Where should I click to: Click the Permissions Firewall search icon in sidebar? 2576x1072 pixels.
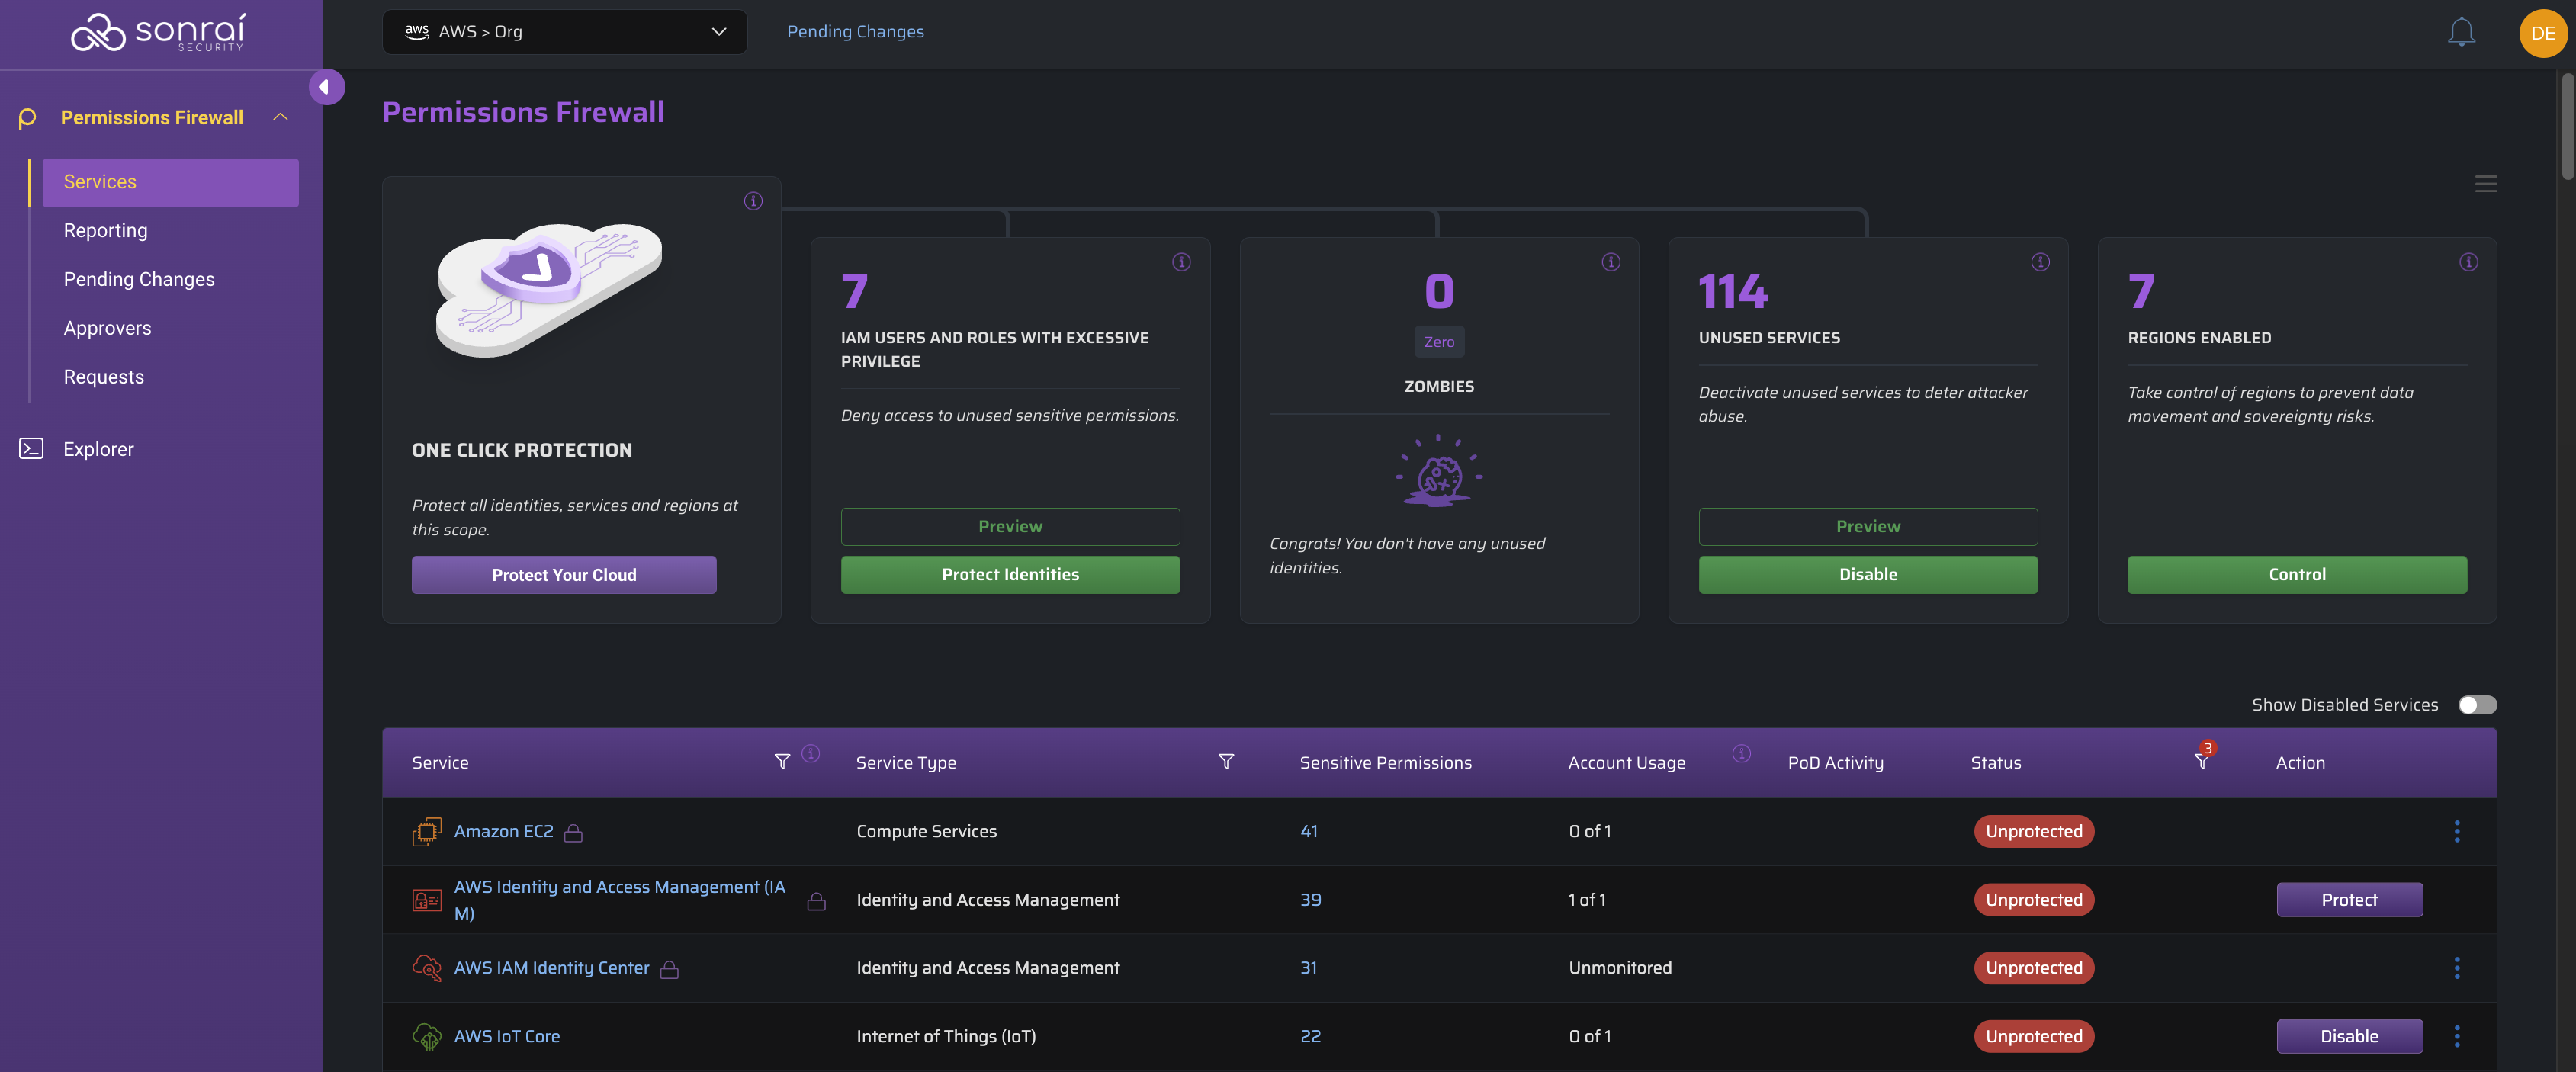pos(28,118)
